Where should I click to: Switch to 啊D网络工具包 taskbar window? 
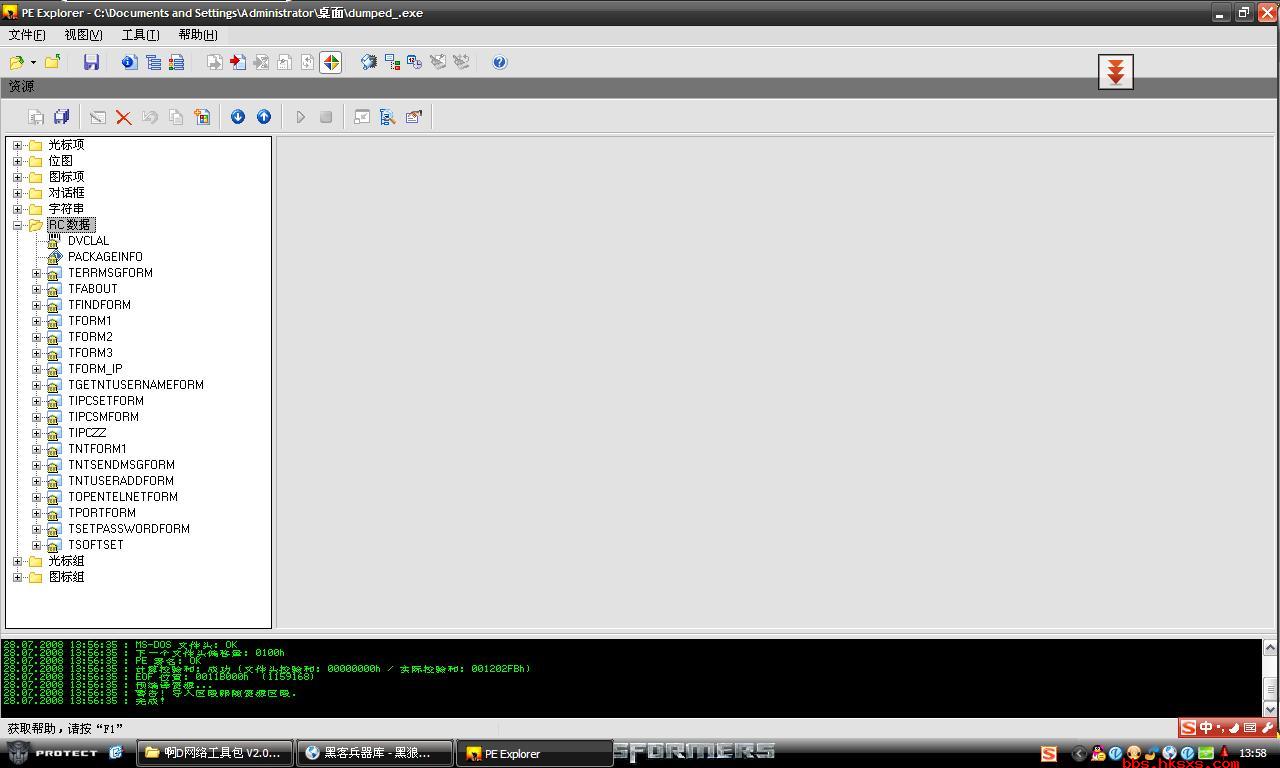pyautogui.click(x=215, y=753)
